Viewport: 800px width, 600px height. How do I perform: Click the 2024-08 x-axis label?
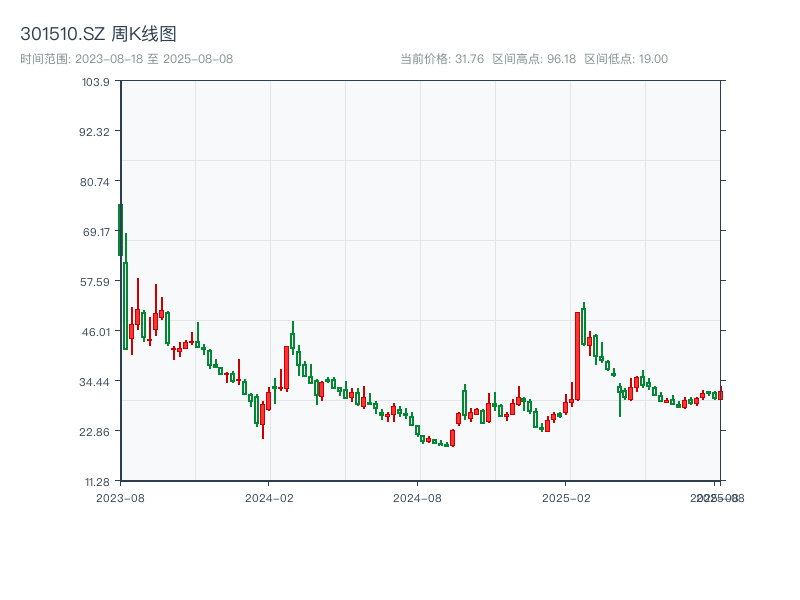417,496
